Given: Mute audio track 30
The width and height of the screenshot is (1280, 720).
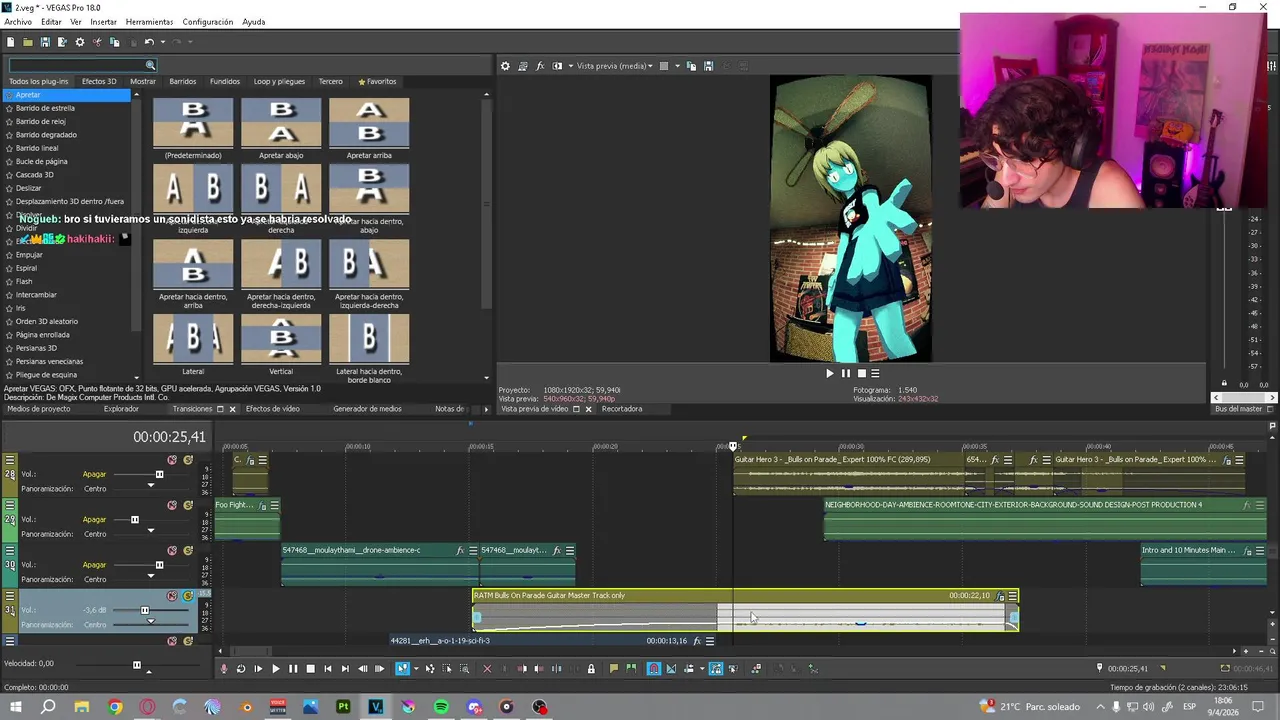Looking at the screenshot, I should click(172, 551).
